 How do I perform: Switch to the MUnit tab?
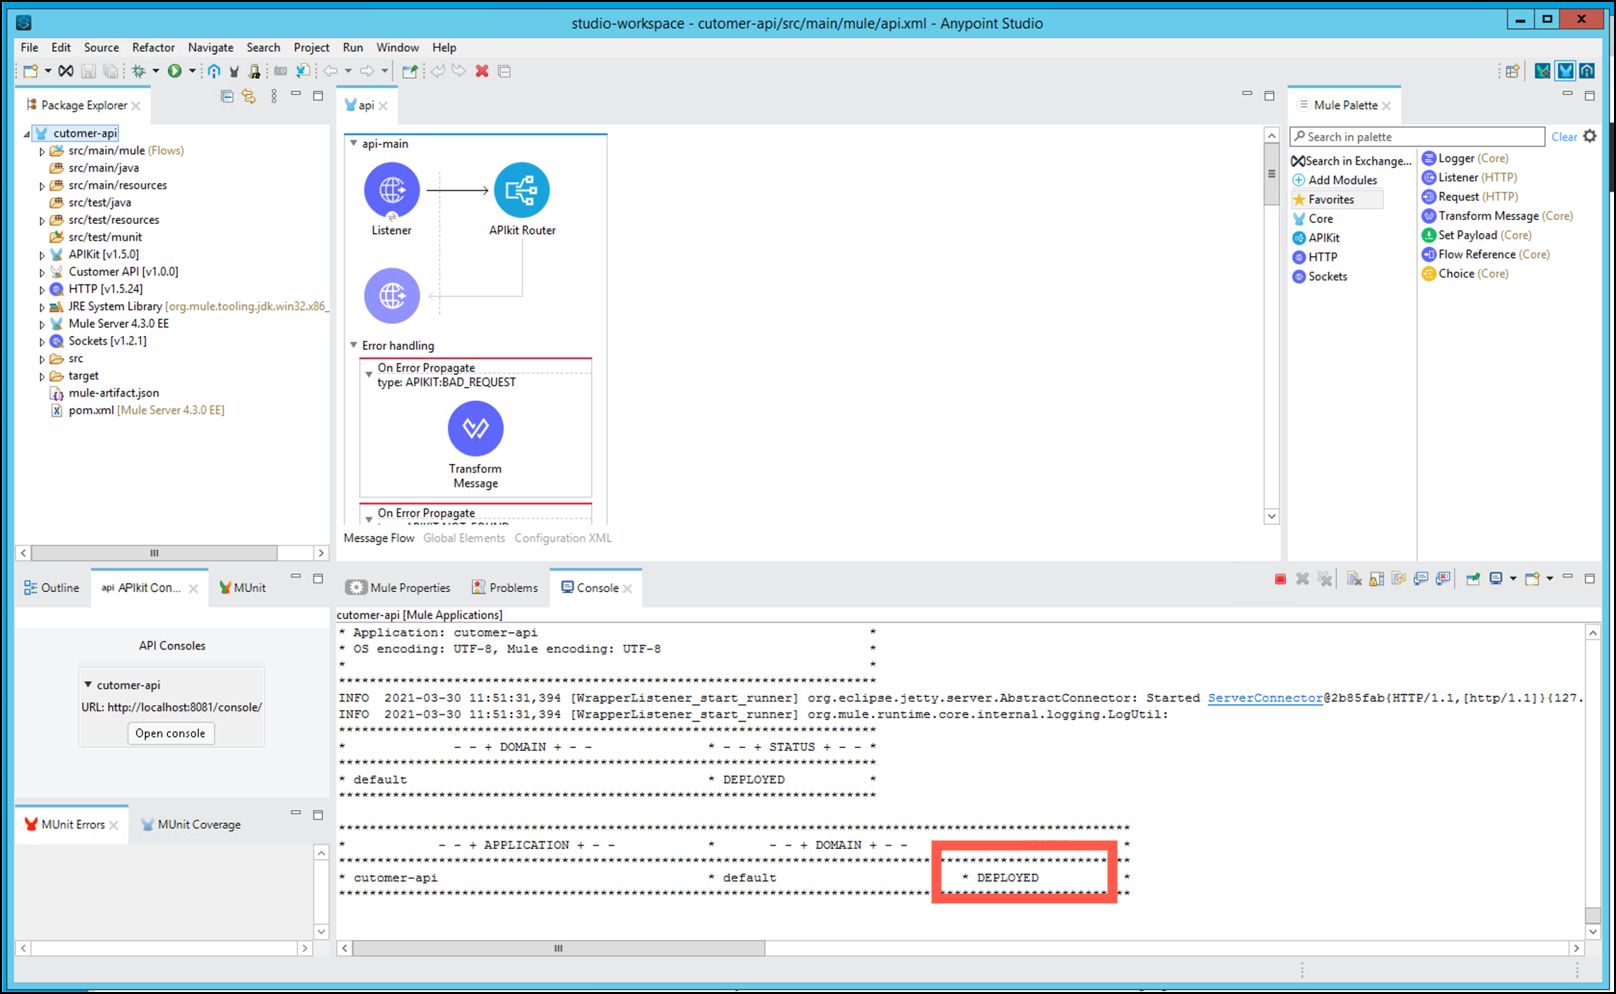point(243,588)
